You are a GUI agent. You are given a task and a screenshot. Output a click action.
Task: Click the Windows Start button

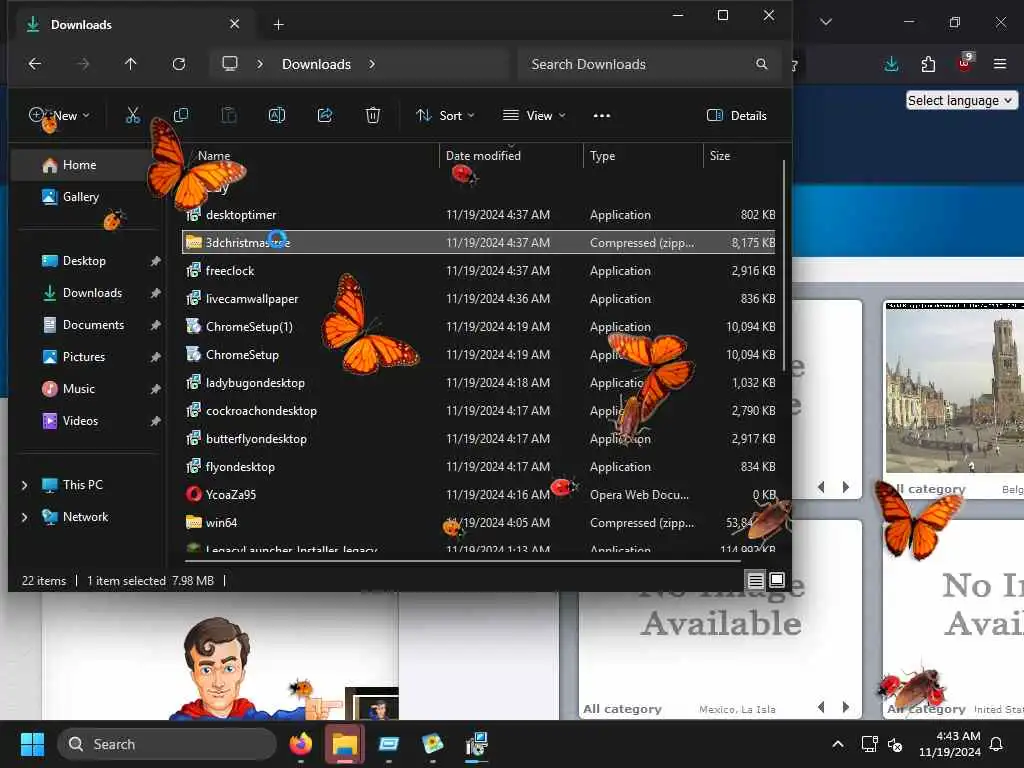coord(32,744)
